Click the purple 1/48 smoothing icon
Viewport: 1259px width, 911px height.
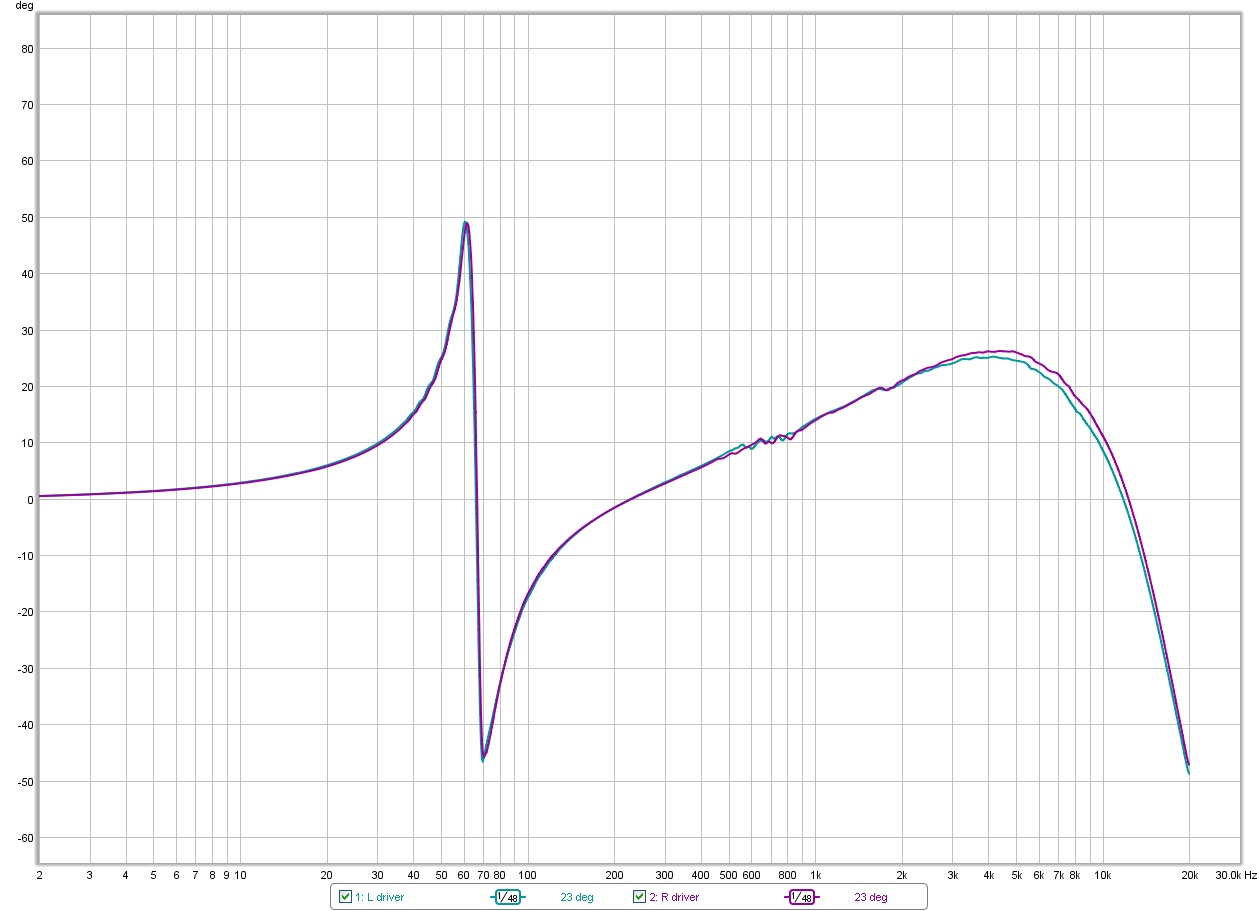[x=802, y=897]
